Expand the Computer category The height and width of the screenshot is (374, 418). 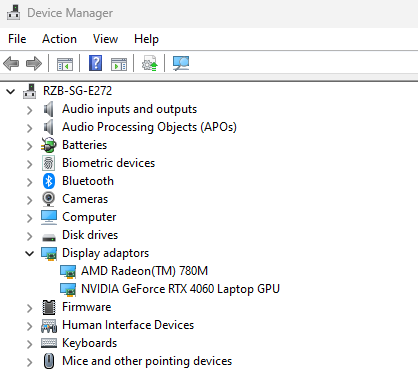pyautogui.click(x=30, y=218)
